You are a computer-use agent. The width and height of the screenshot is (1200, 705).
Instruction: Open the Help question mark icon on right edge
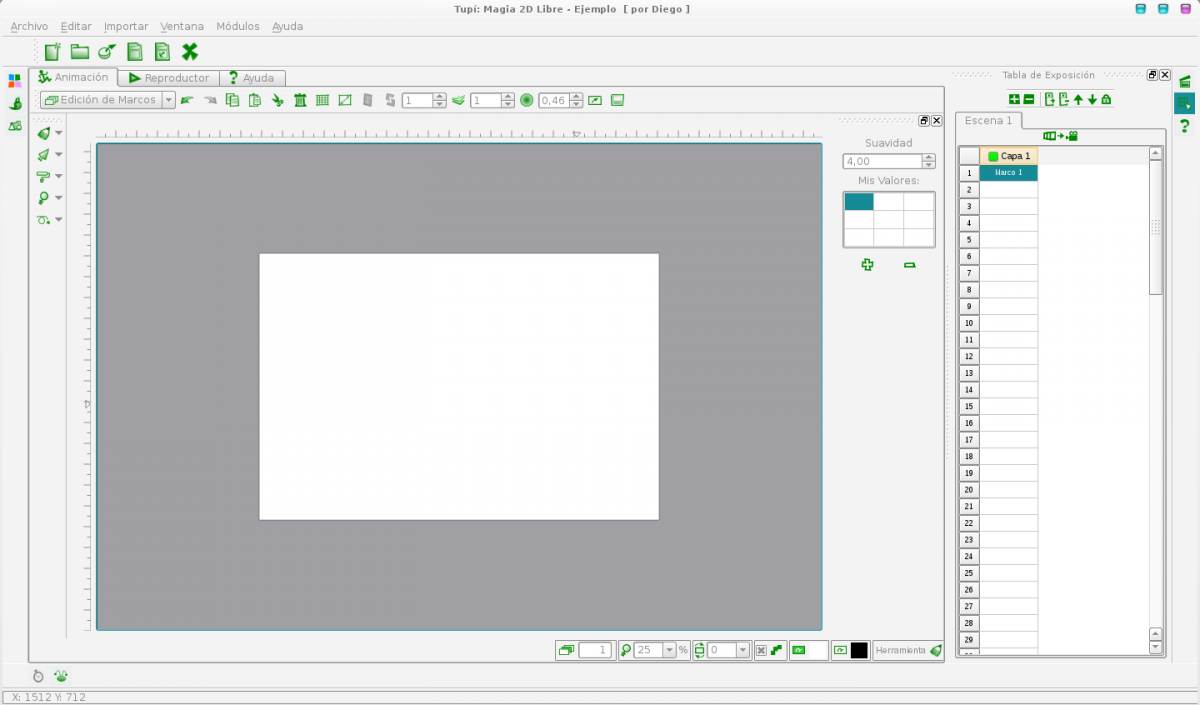(1186, 125)
